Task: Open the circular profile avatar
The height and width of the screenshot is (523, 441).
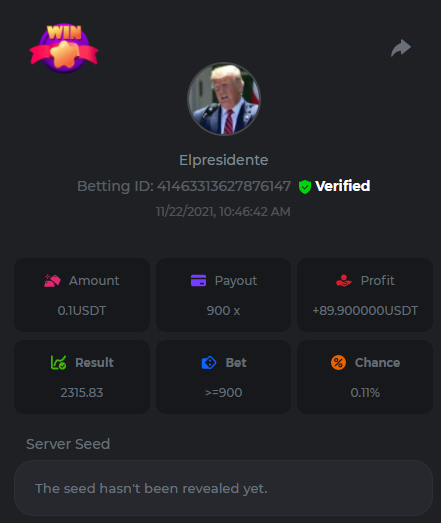Action: 224,99
